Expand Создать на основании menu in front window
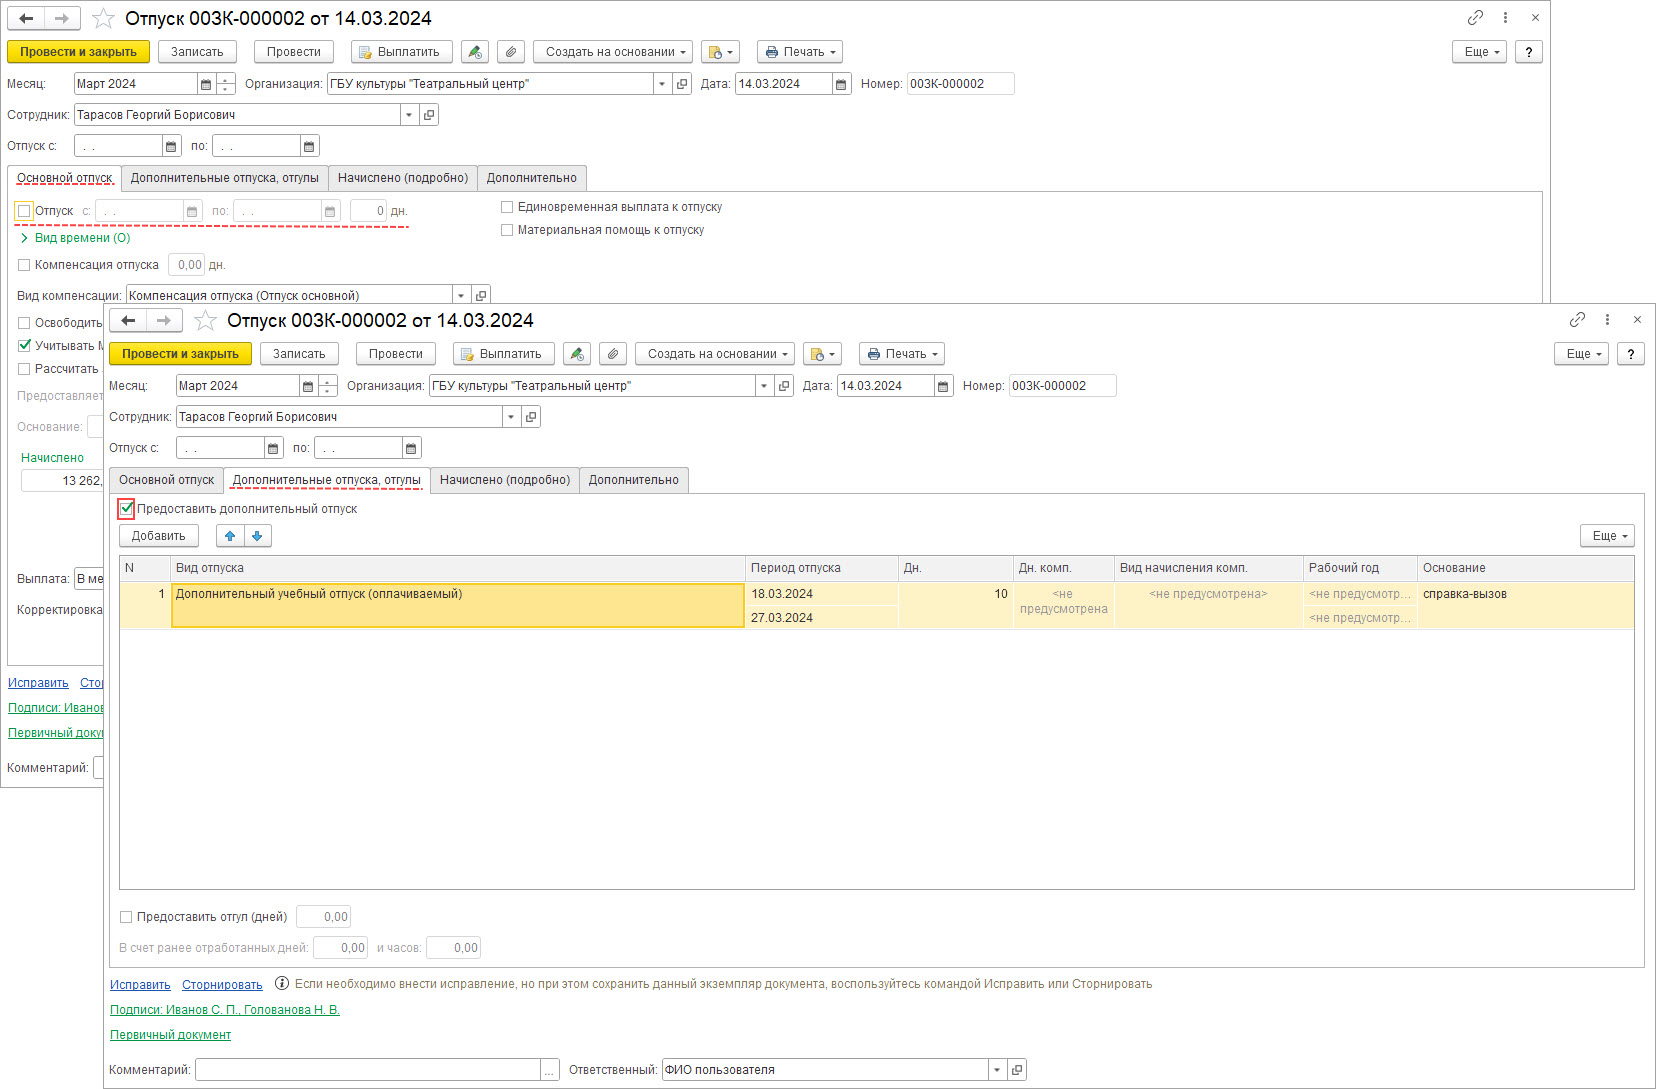This screenshot has width=1656, height=1089. coord(715,354)
